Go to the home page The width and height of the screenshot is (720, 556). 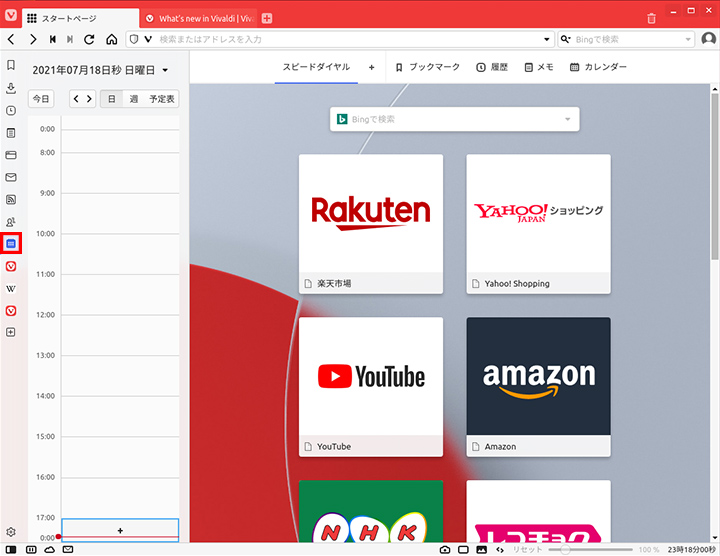pos(112,39)
